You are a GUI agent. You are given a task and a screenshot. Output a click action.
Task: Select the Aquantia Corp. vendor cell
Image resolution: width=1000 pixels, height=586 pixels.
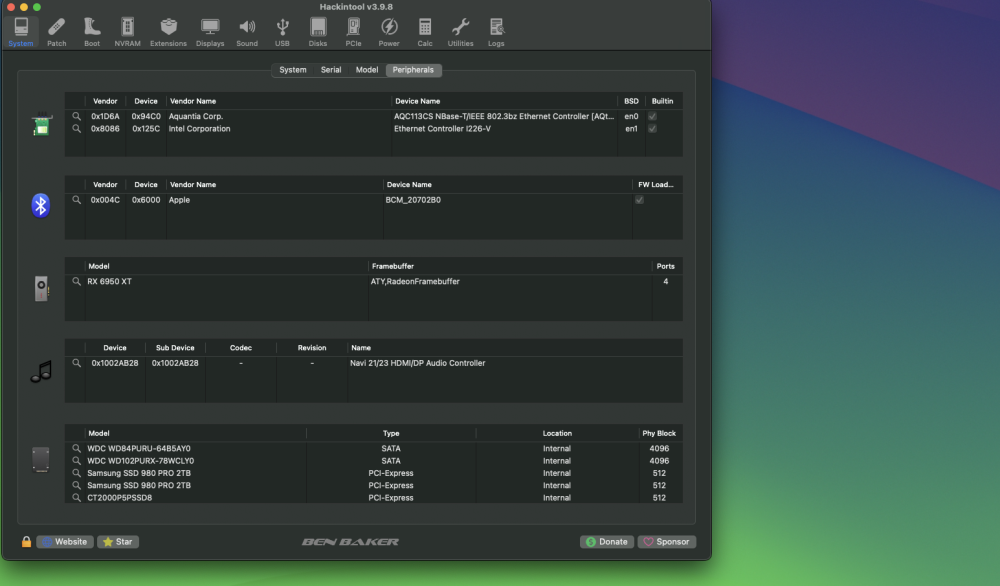pos(196,116)
